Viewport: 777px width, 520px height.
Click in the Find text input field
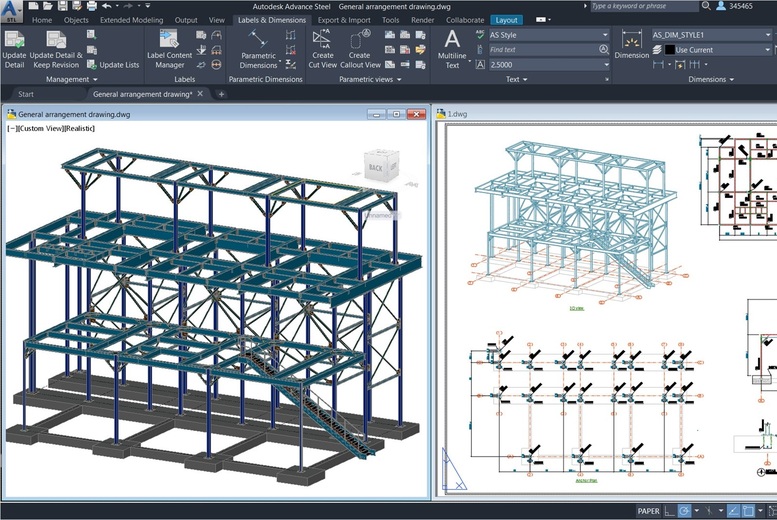[543, 50]
